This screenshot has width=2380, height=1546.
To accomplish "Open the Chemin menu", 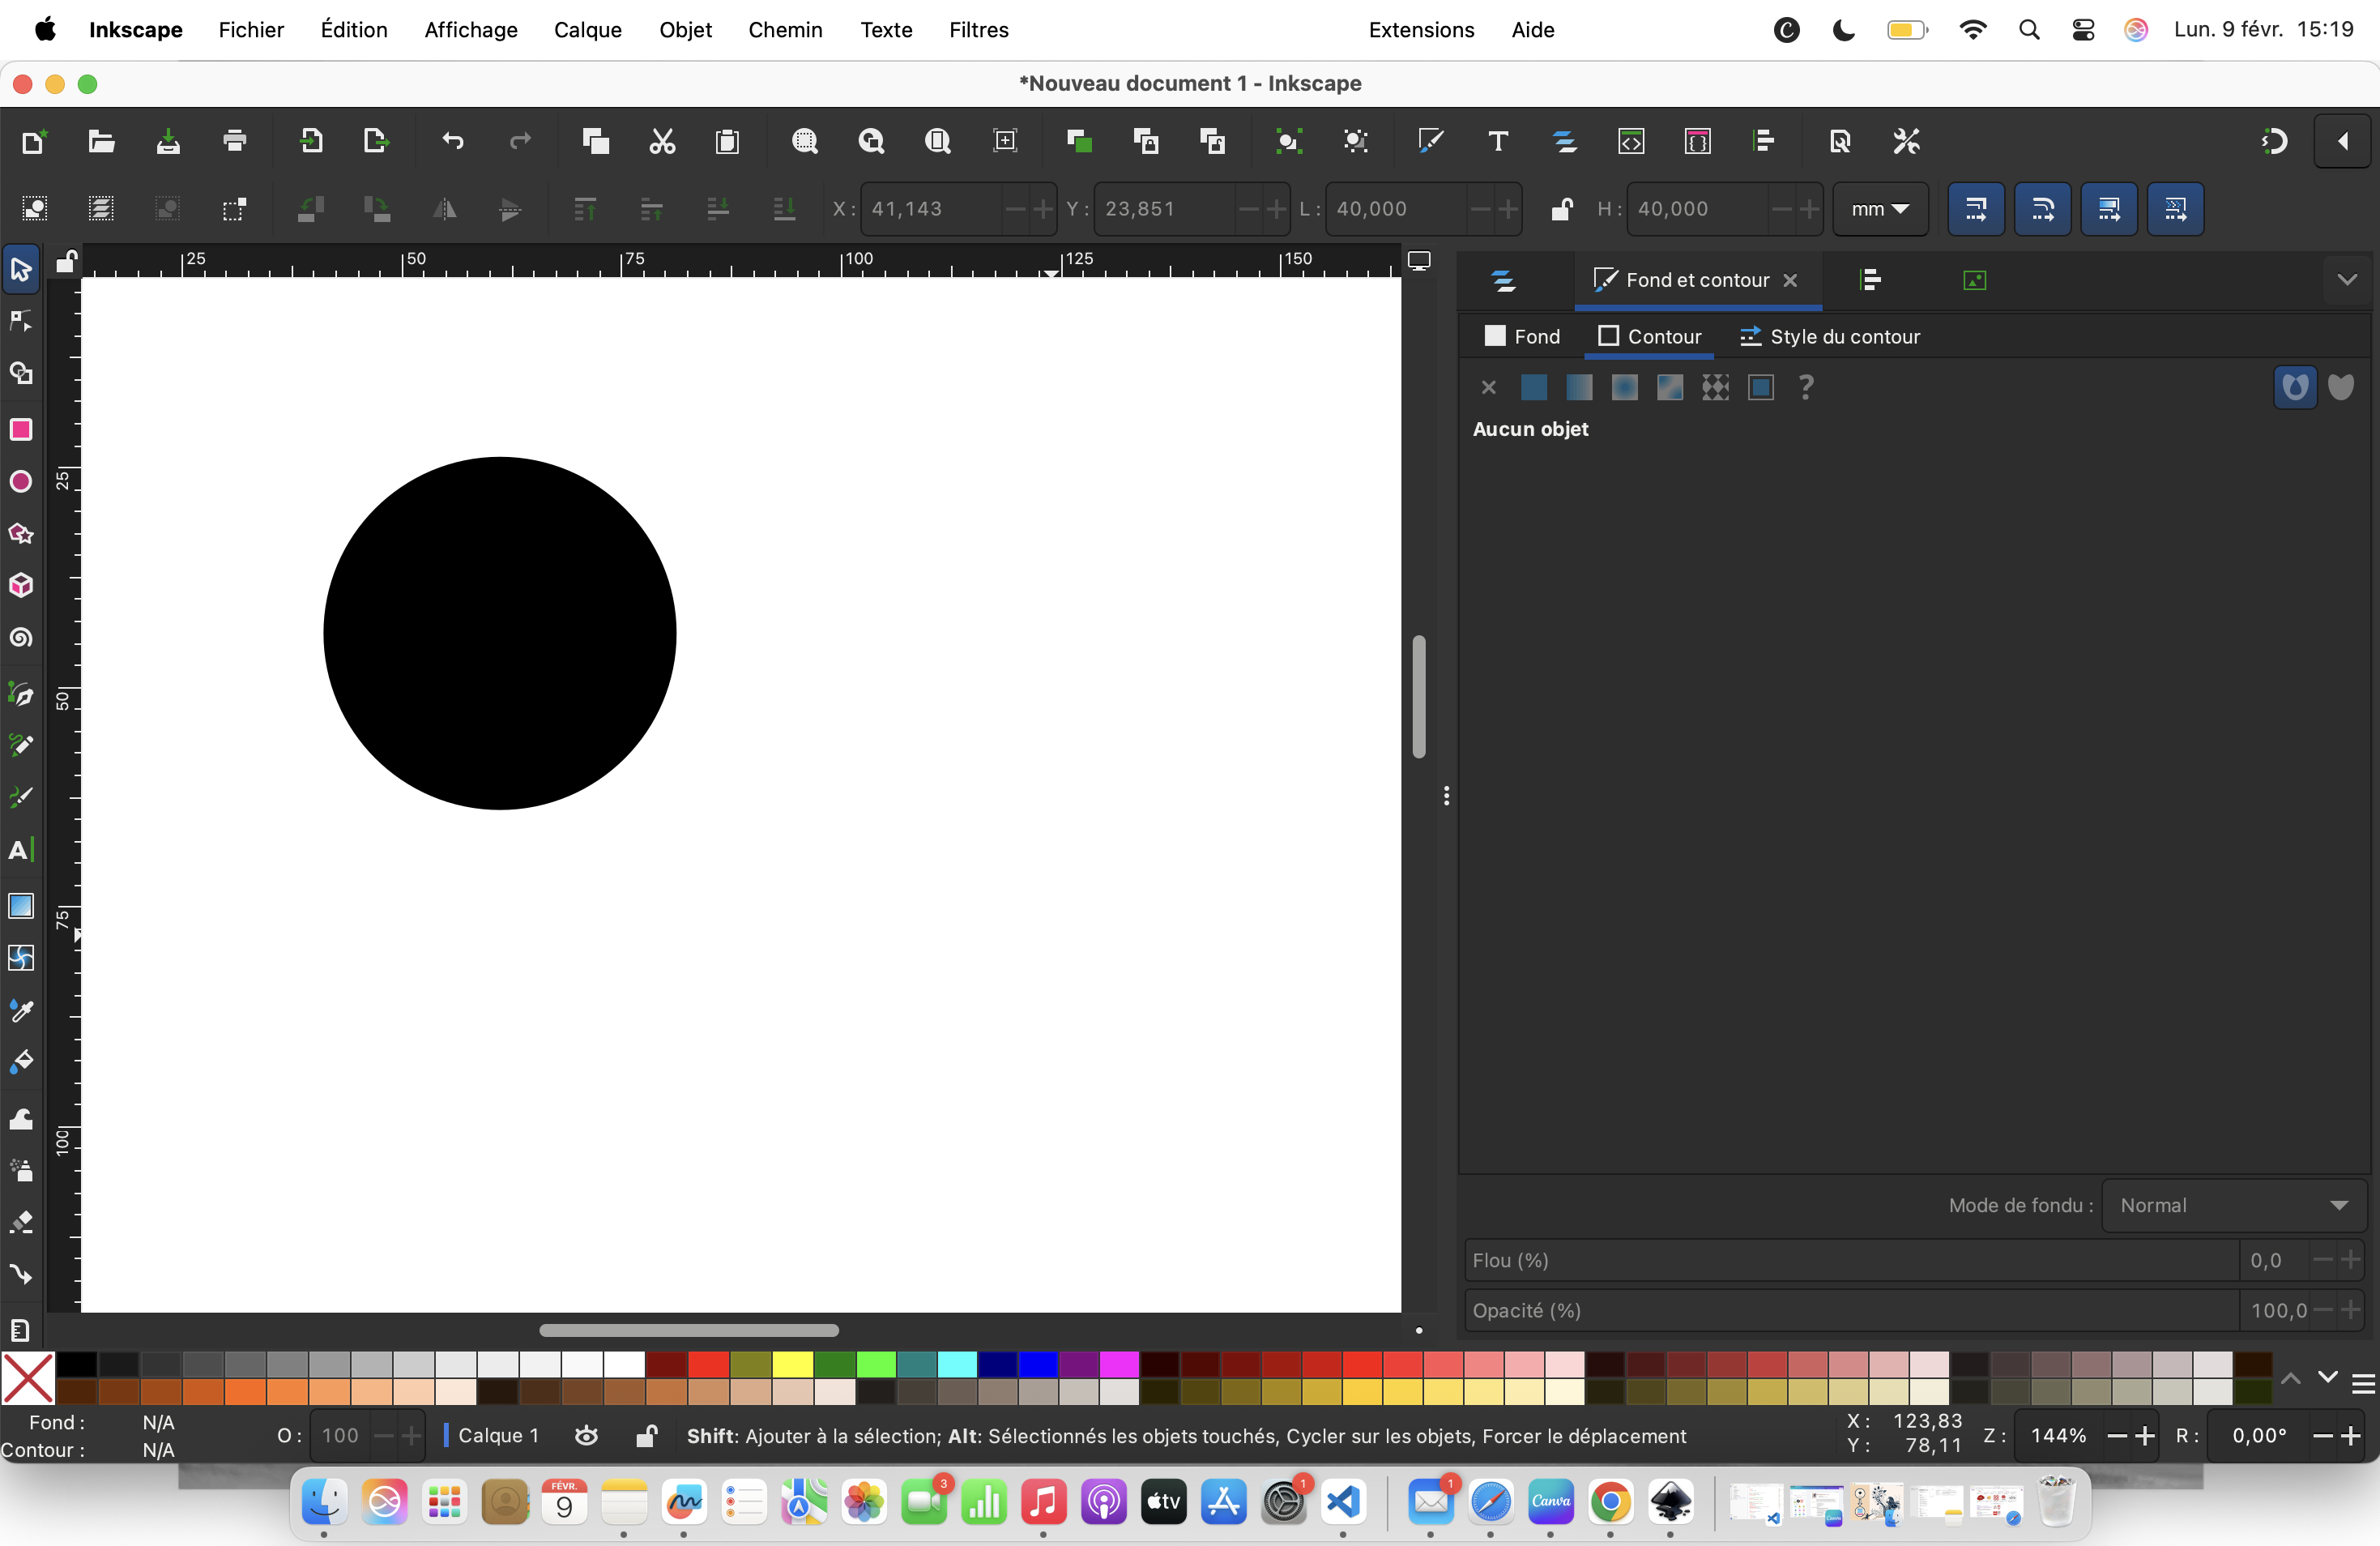I will coord(785,30).
